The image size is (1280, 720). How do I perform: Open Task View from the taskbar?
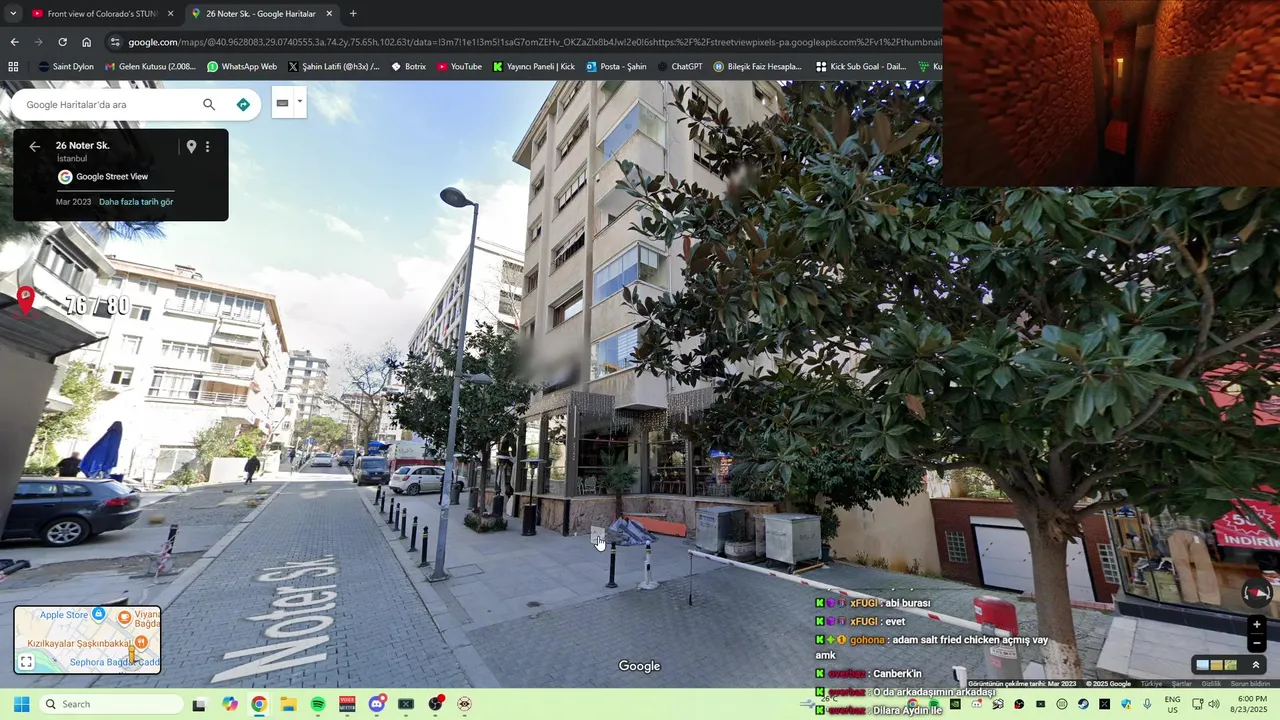[199, 704]
